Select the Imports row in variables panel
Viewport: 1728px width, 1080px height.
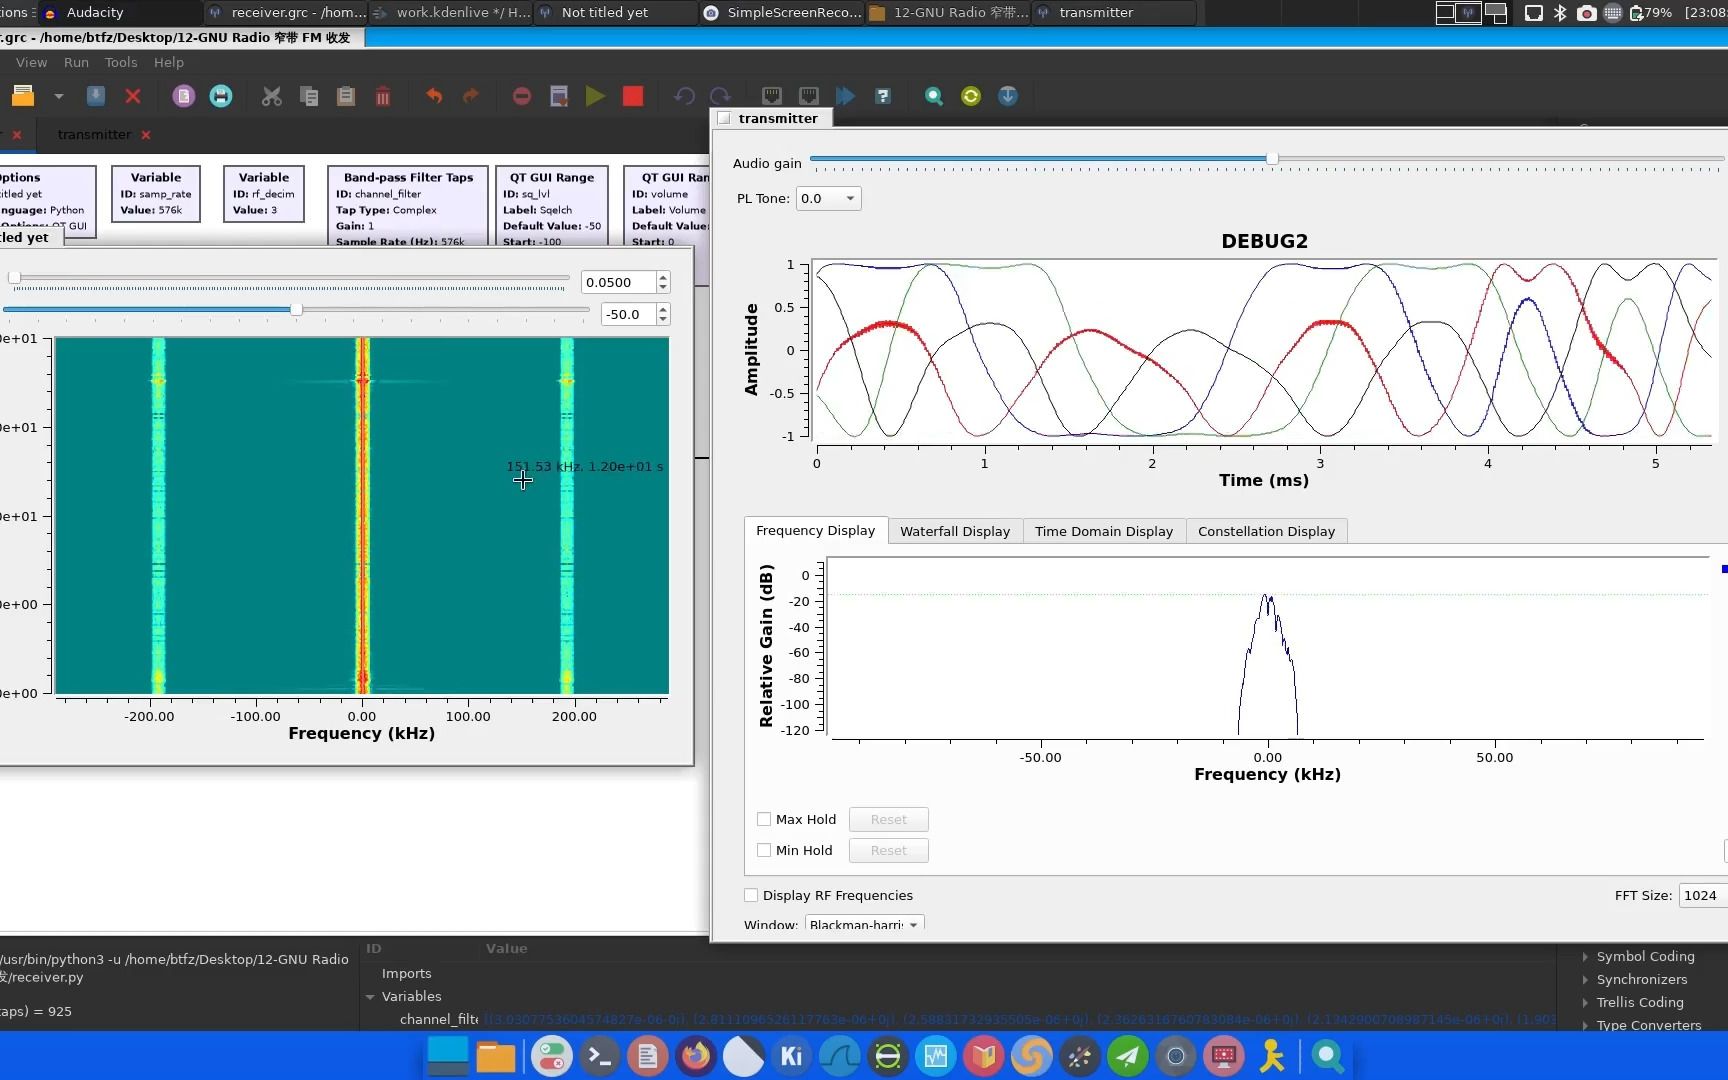click(406, 973)
